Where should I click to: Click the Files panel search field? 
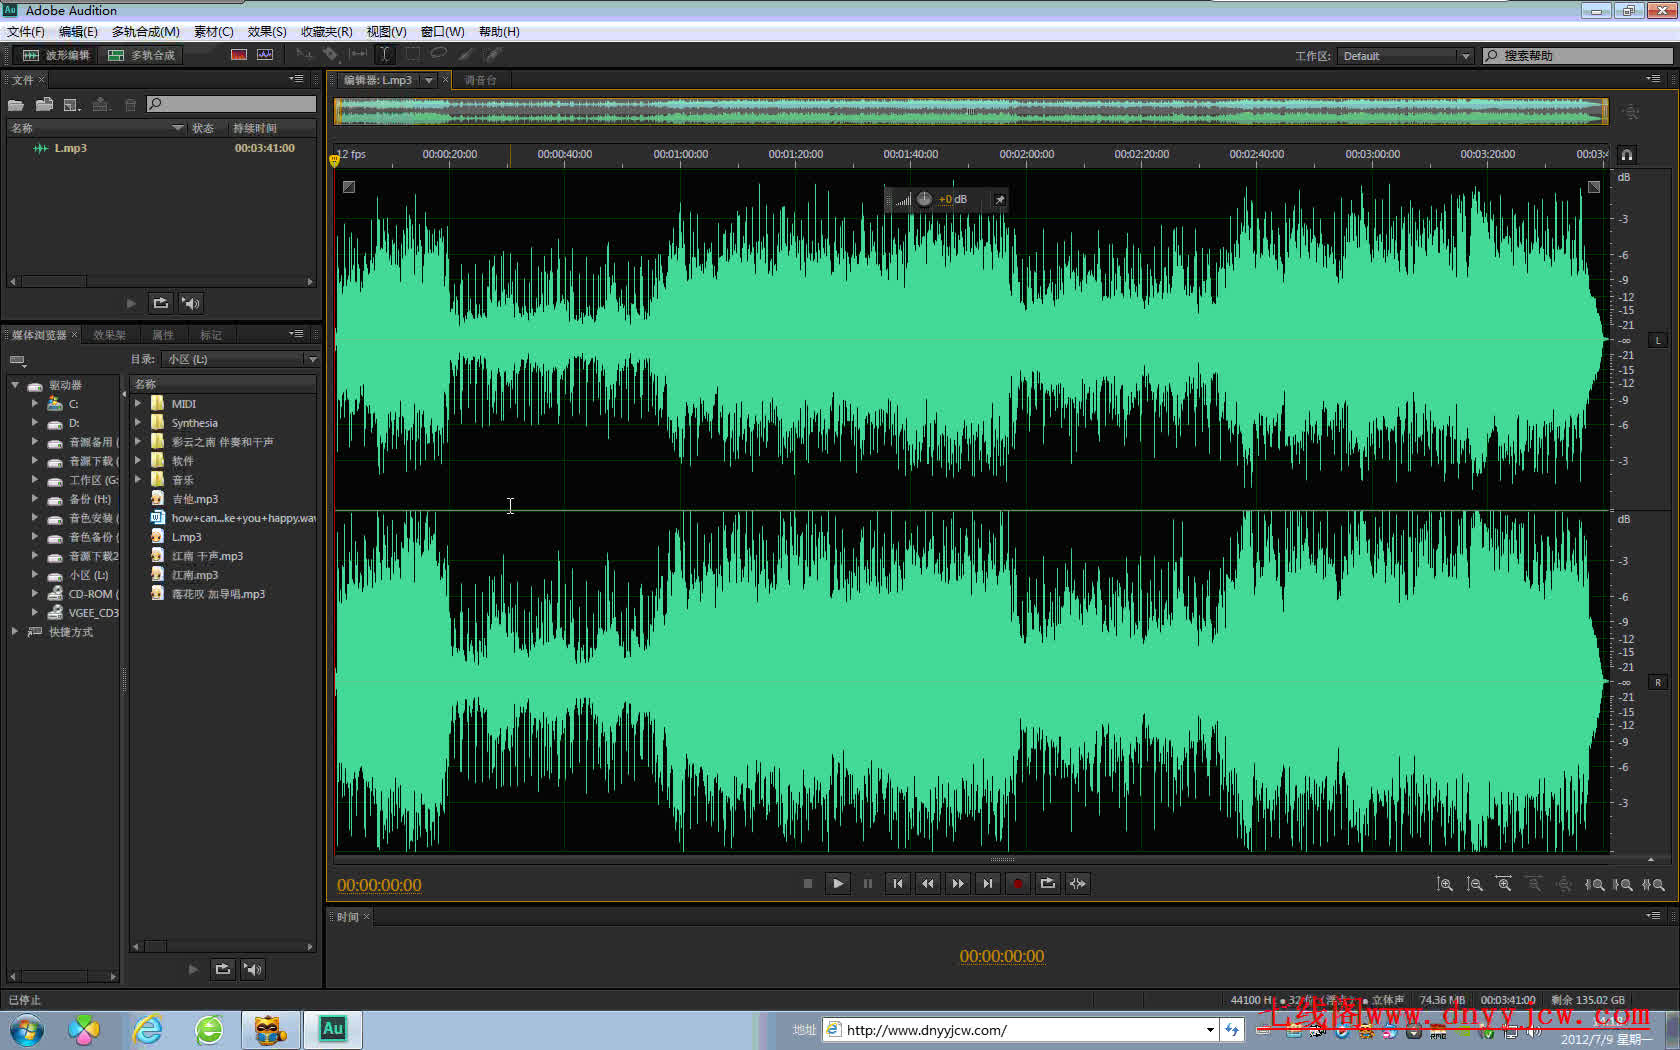(231, 104)
